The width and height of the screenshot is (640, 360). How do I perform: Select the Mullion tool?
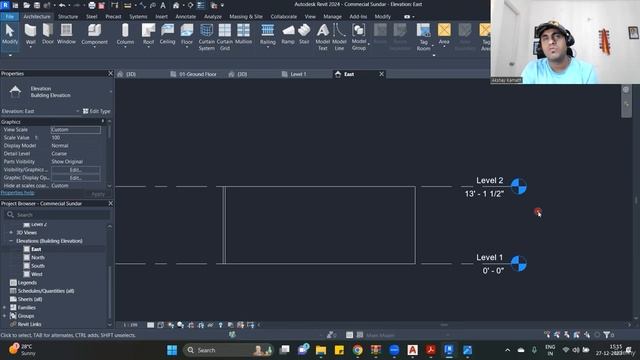pyautogui.click(x=243, y=33)
